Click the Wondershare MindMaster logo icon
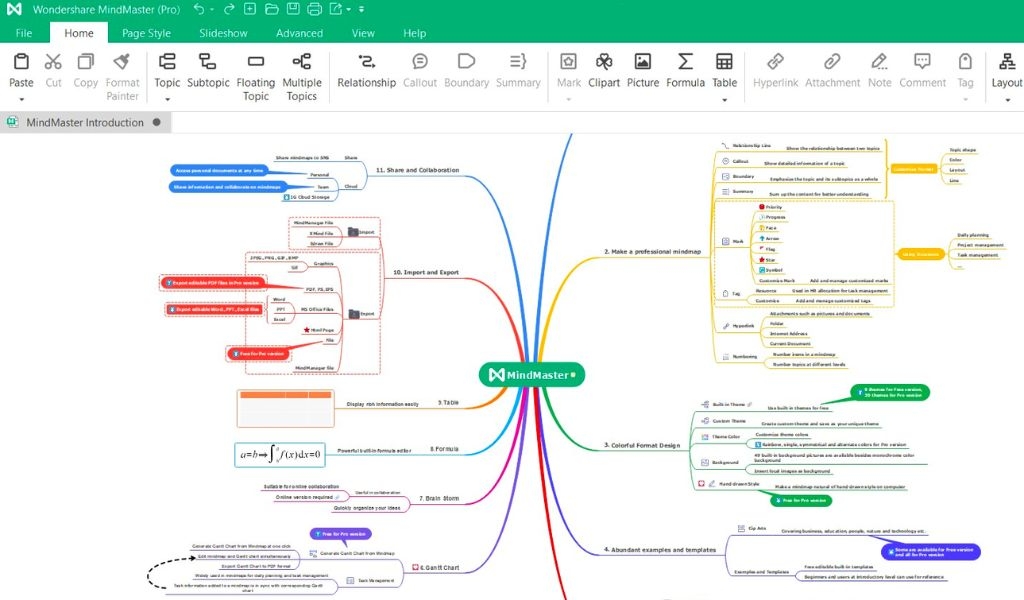1024x600 pixels. coord(14,9)
